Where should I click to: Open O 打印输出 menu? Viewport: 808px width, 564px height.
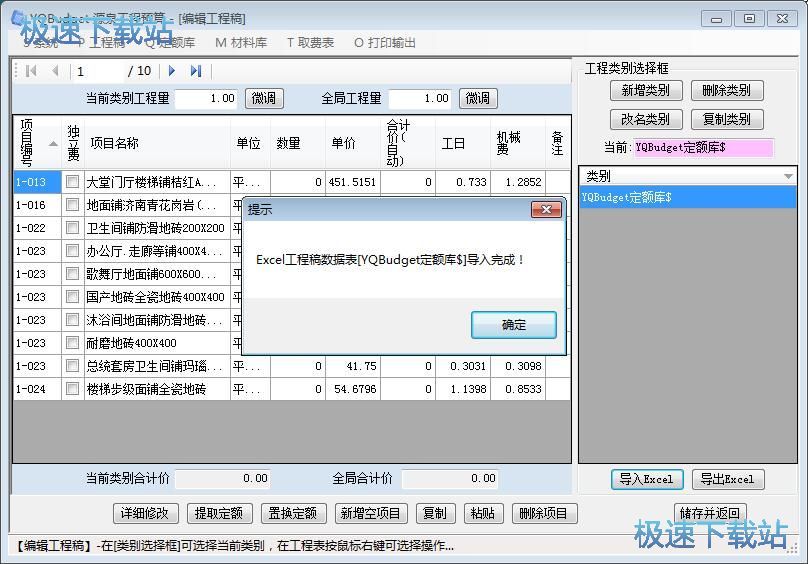tap(384, 43)
